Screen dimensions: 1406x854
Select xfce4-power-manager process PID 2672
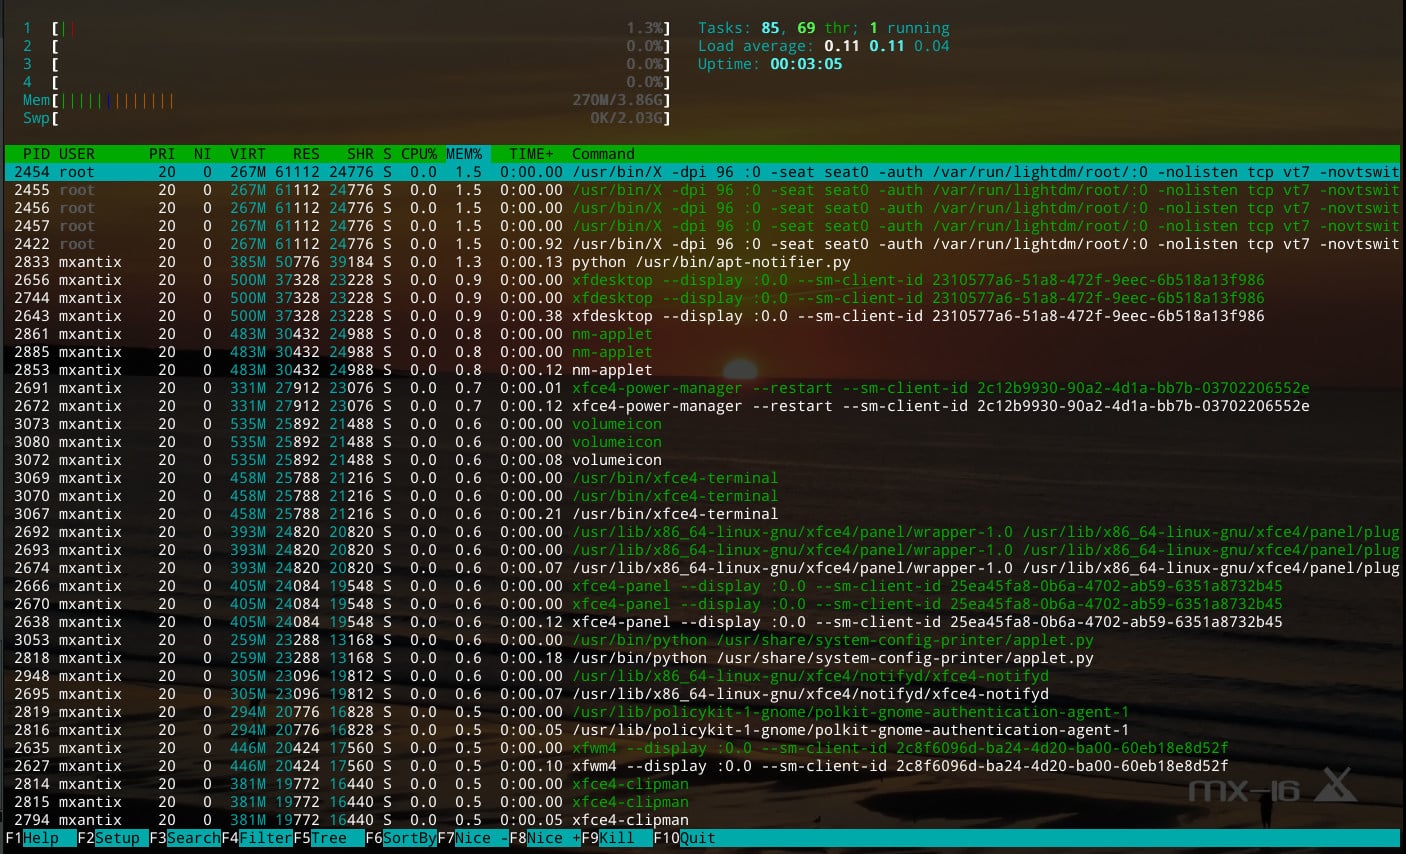tap(702, 406)
